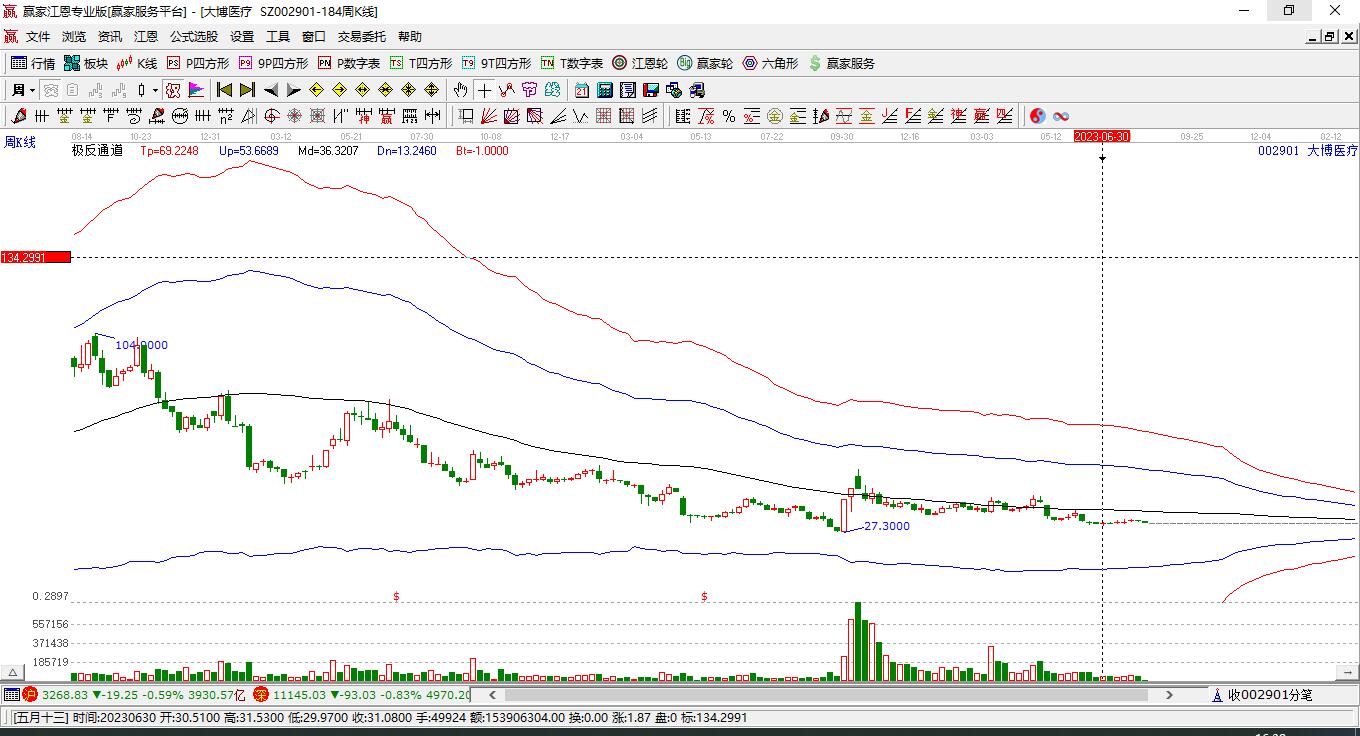Click the percent sign drawing tool
The width and height of the screenshot is (1360, 736).
(x=729, y=116)
